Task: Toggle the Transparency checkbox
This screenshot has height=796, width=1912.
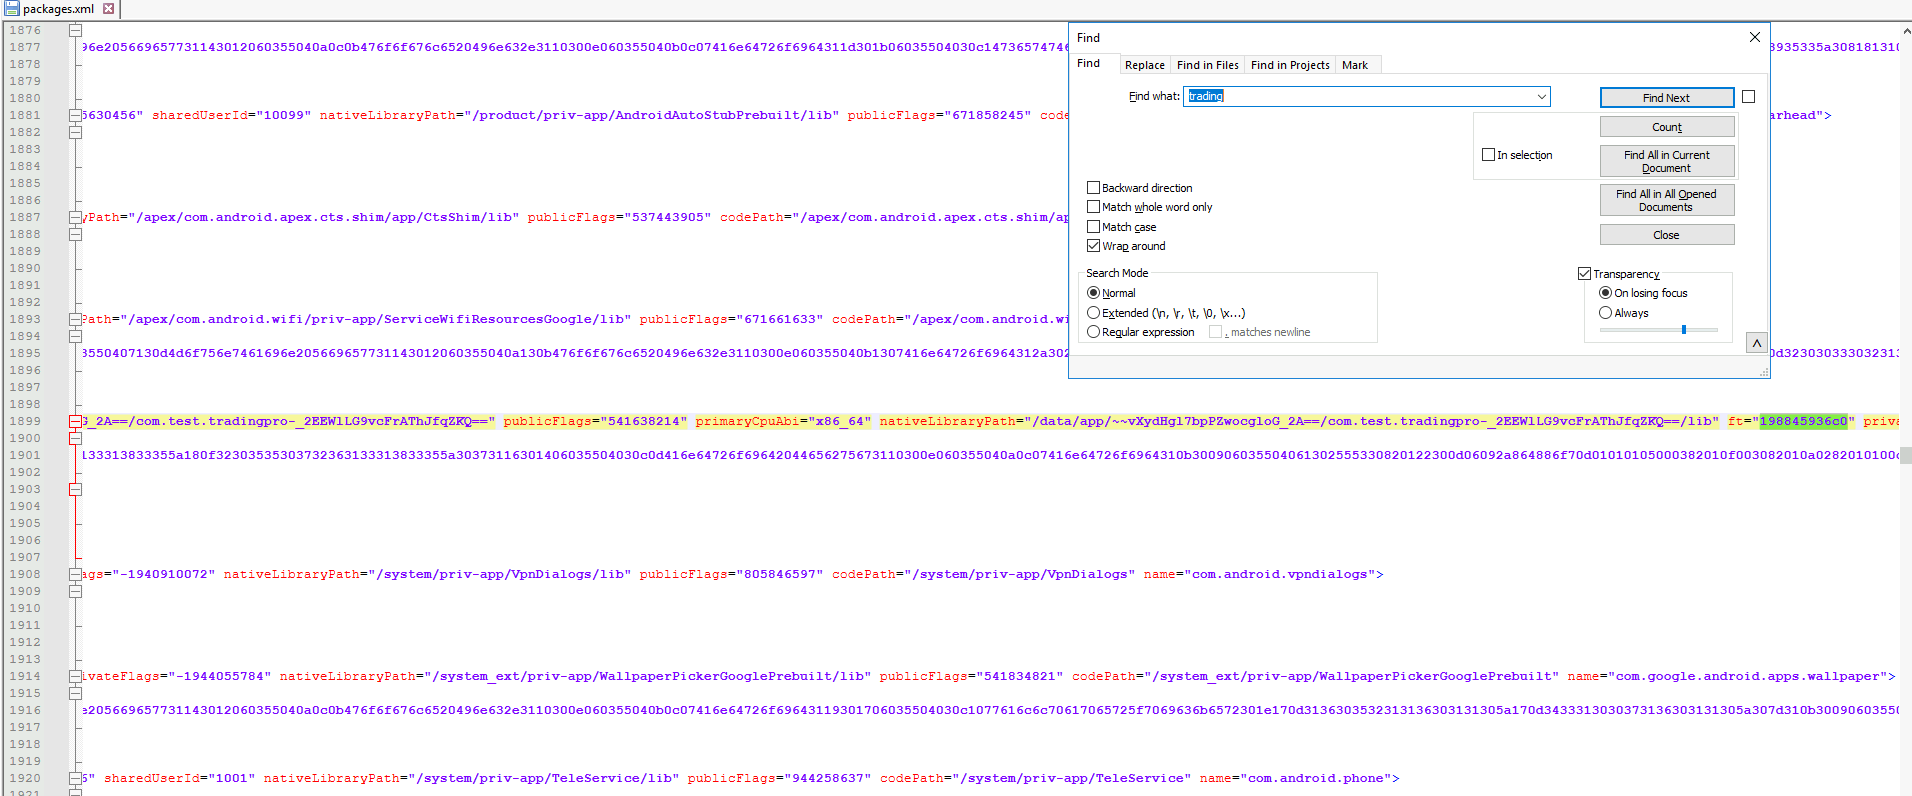Action: (x=1584, y=274)
